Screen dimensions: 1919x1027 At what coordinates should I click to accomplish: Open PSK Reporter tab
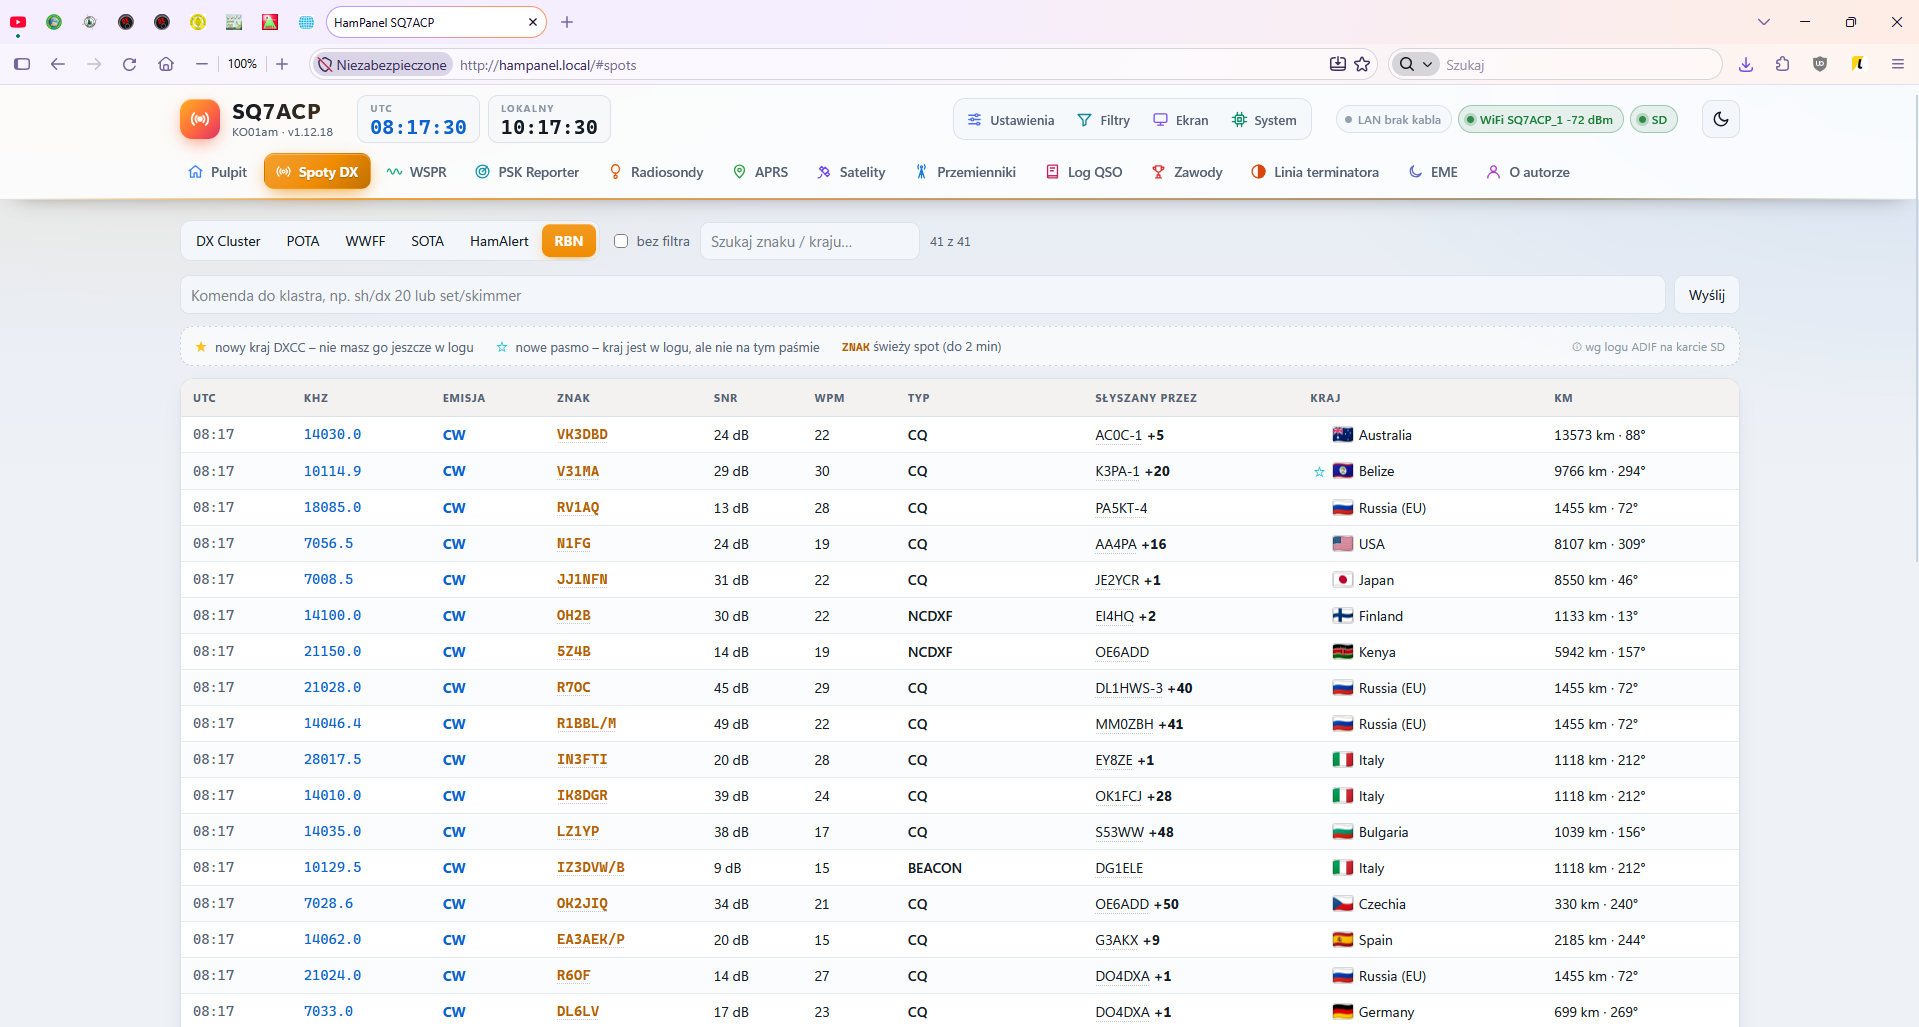tap(527, 172)
